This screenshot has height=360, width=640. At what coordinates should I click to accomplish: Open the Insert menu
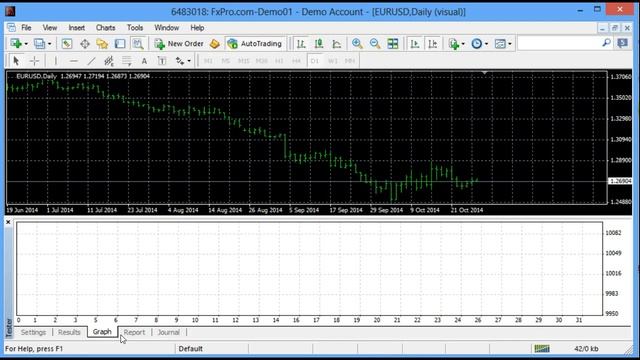click(x=77, y=28)
